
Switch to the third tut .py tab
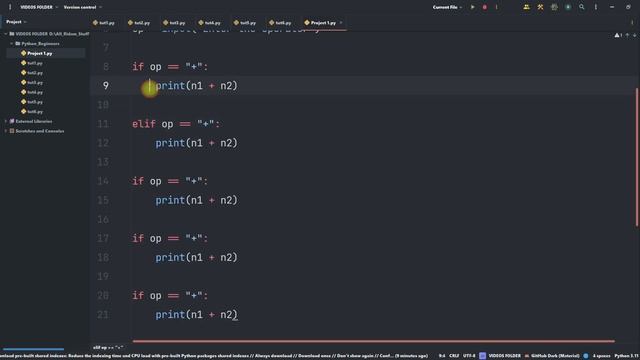(174, 23)
